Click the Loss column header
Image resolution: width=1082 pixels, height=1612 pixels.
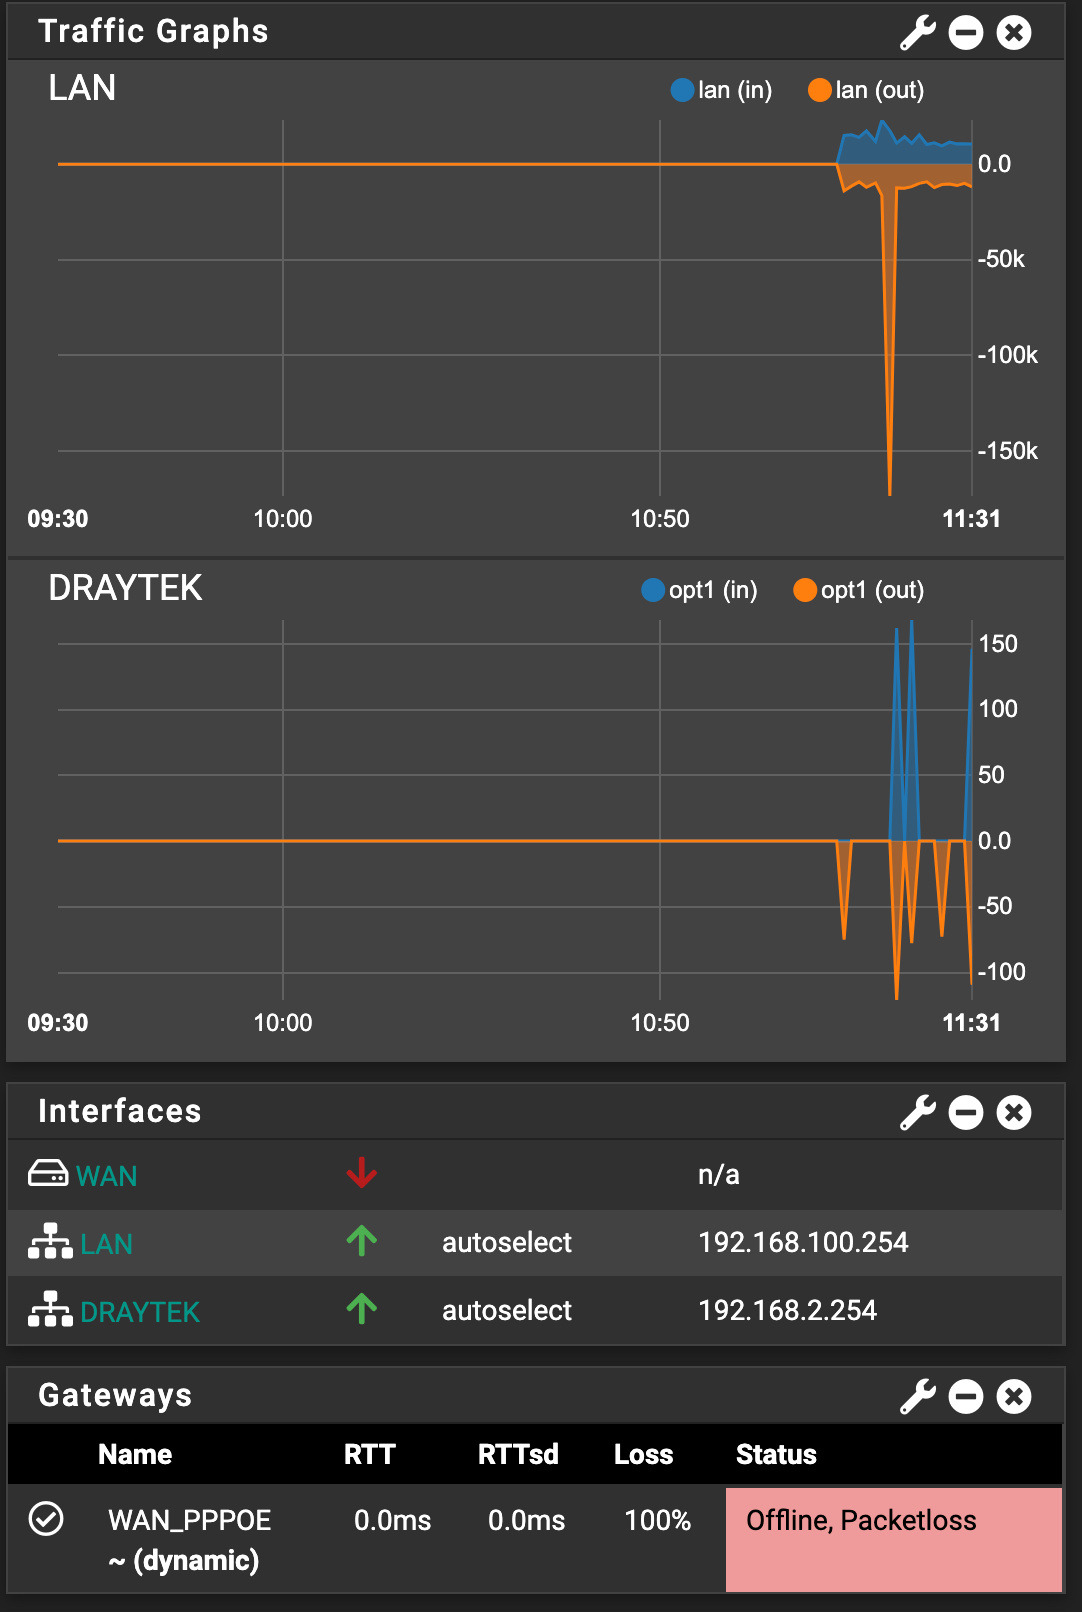[643, 1454]
